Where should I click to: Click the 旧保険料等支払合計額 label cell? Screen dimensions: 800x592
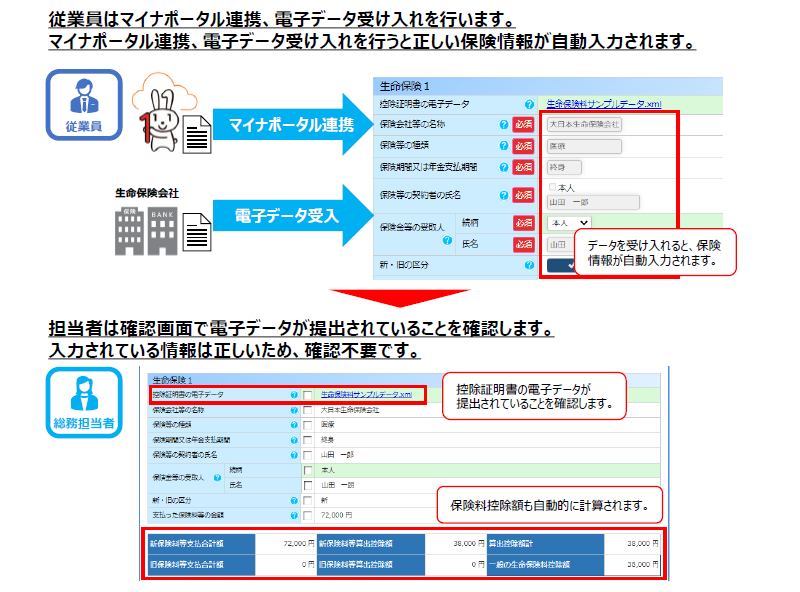click(x=202, y=564)
